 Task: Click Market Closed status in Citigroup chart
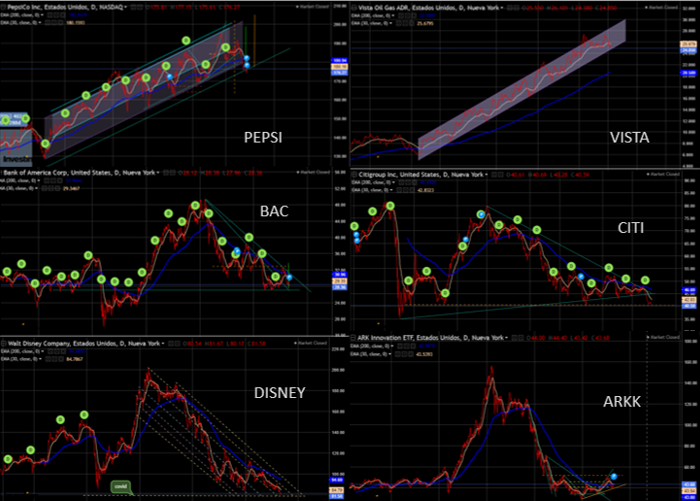point(664,174)
